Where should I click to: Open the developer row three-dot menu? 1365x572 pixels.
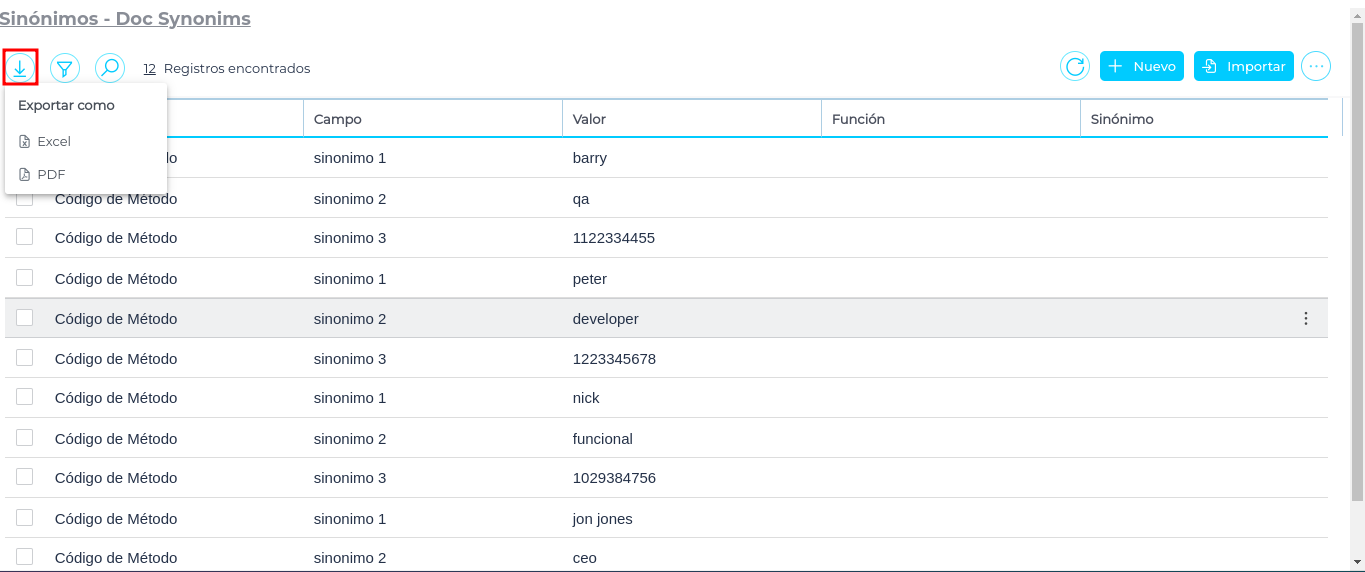click(1305, 319)
